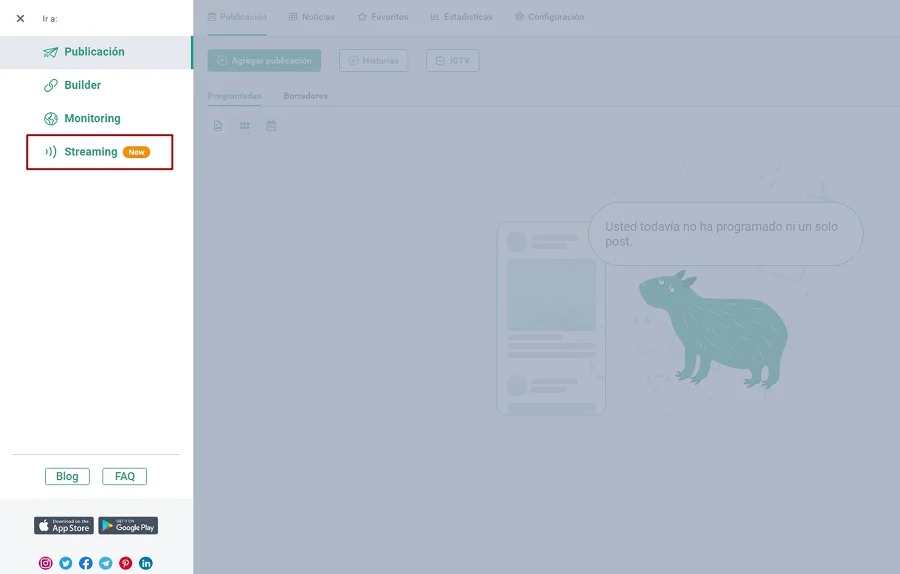Open the Instagram social icon
Image resolution: width=900 pixels, height=574 pixels.
pos(46,563)
